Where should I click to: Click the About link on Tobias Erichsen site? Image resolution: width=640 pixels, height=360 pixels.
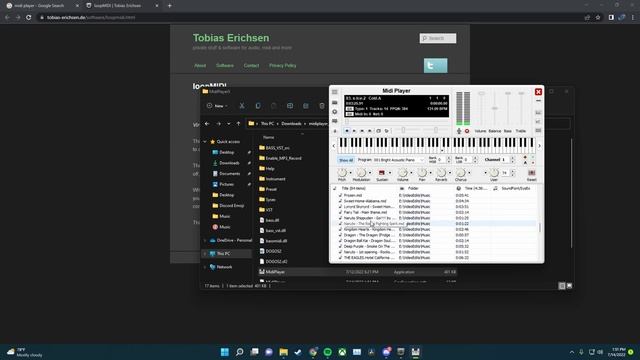[x=200, y=65]
